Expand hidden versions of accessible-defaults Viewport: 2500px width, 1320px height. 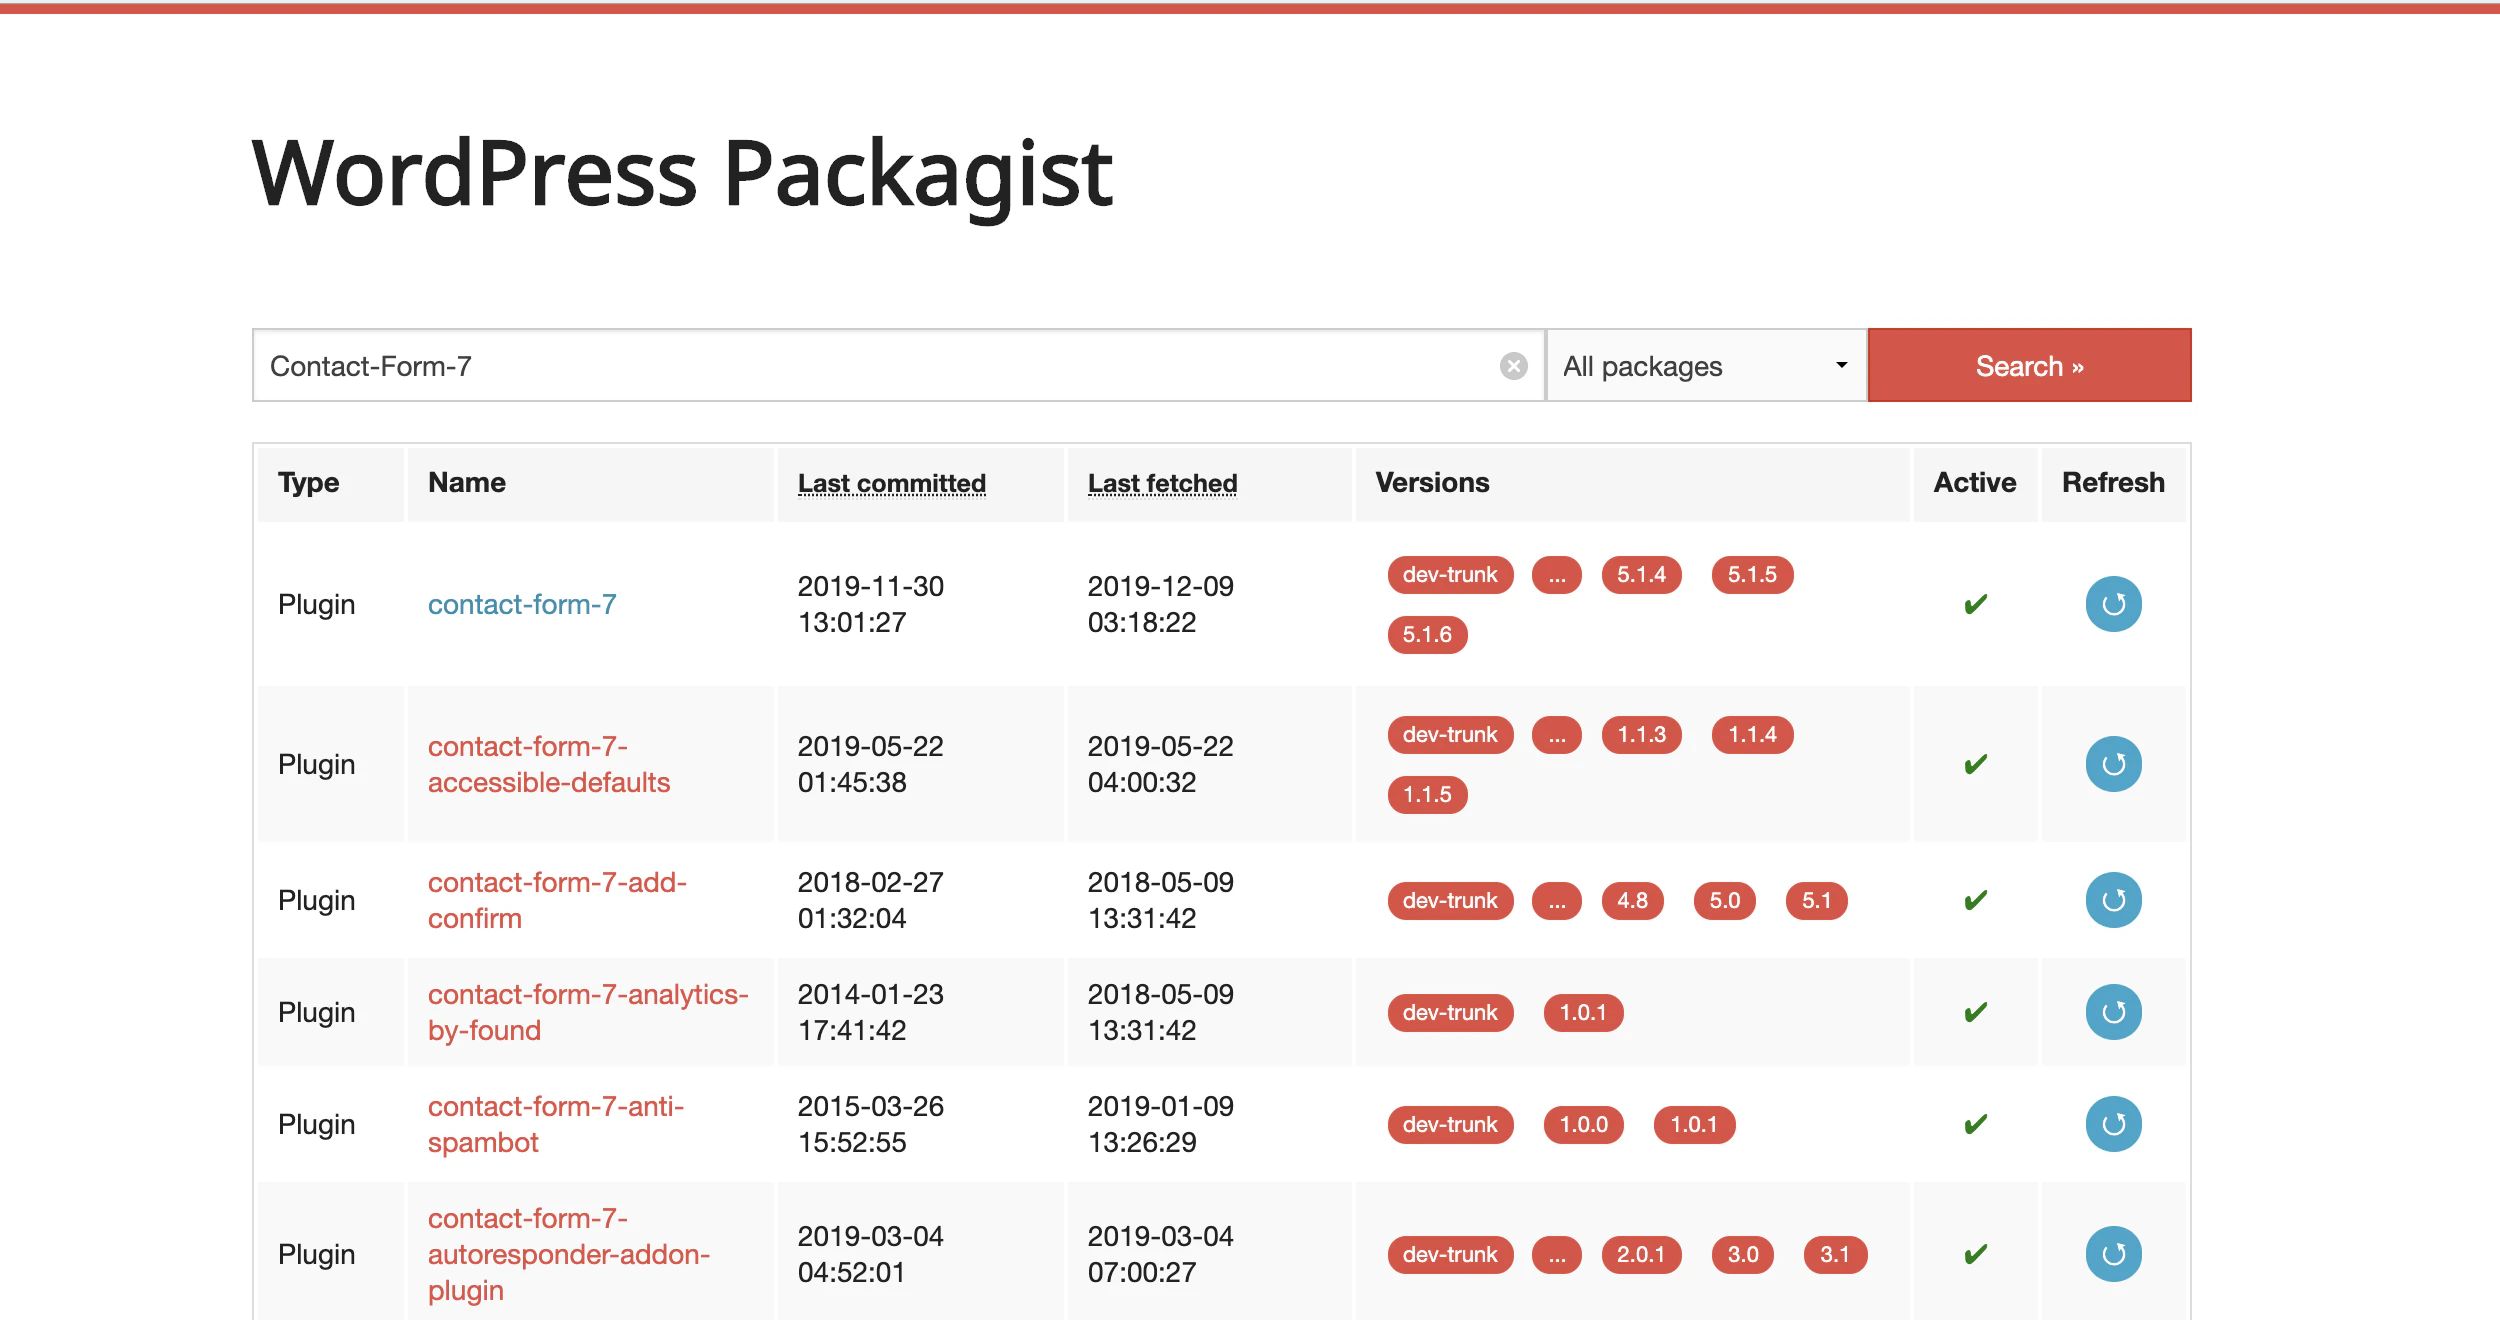pyautogui.click(x=1557, y=735)
